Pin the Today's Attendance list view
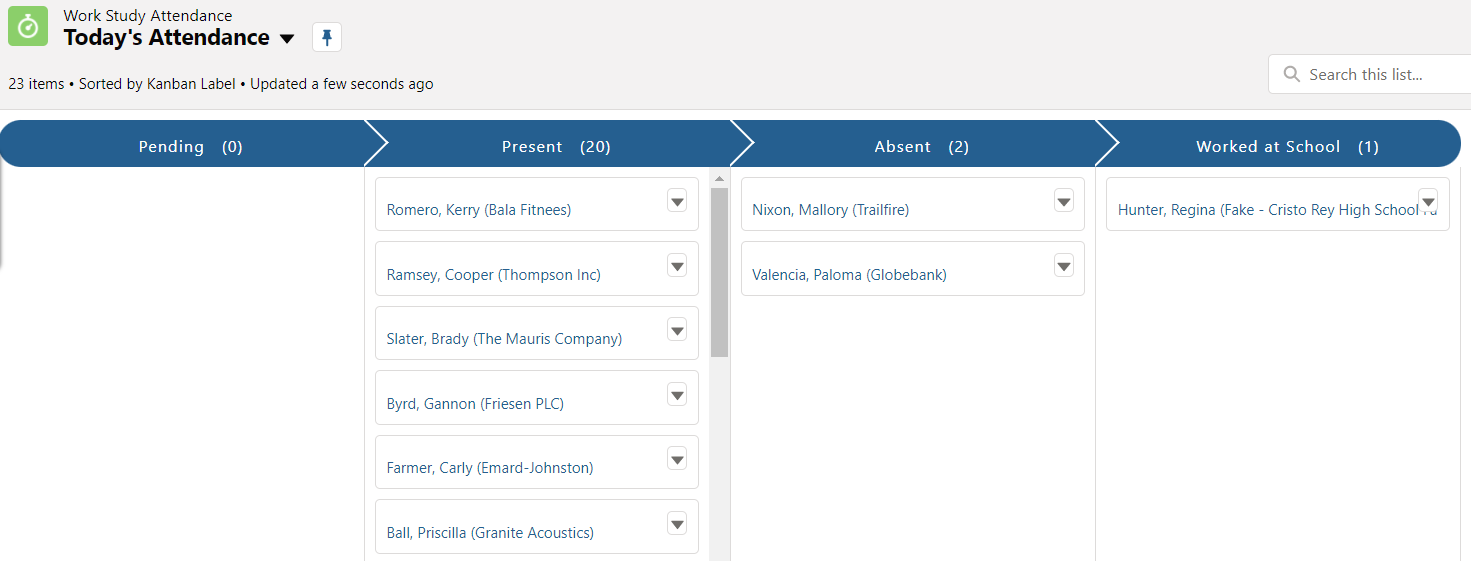 (327, 37)
